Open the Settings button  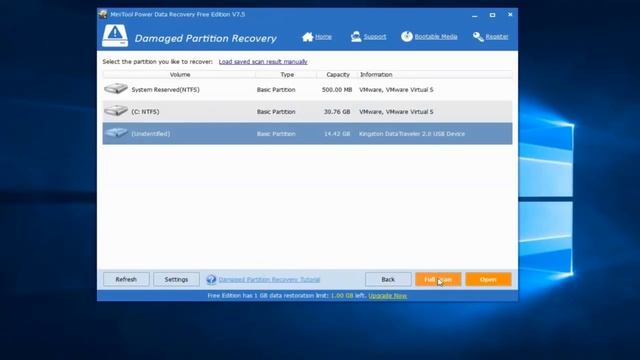(176, 280)
